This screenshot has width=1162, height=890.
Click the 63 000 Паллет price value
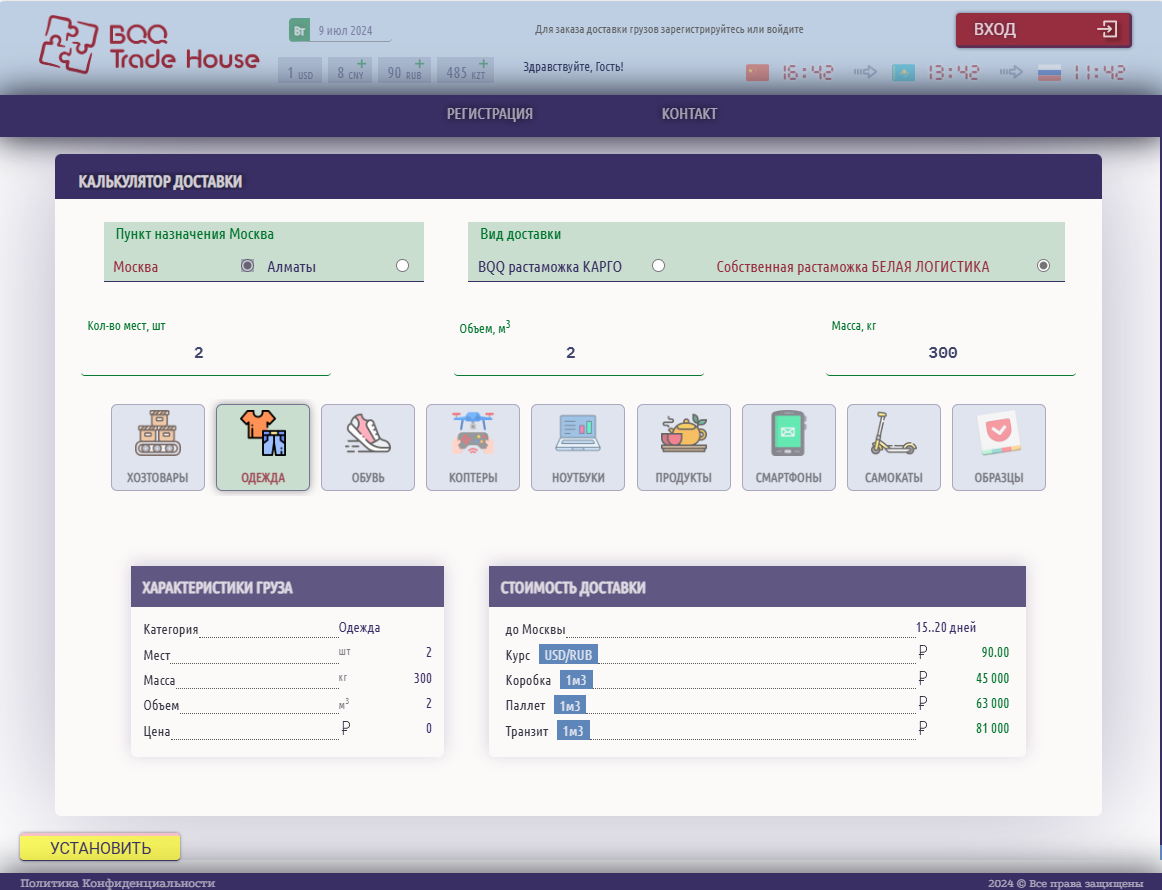(992, 703)
